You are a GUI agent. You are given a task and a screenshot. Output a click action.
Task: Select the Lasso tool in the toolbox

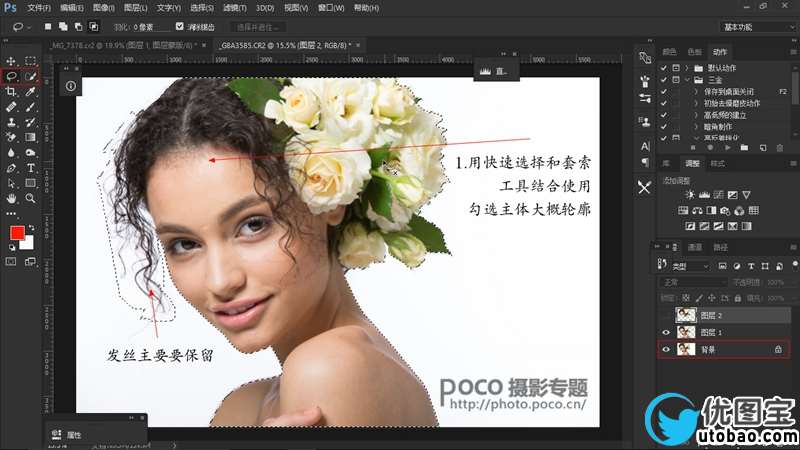[x=11, y=77]
